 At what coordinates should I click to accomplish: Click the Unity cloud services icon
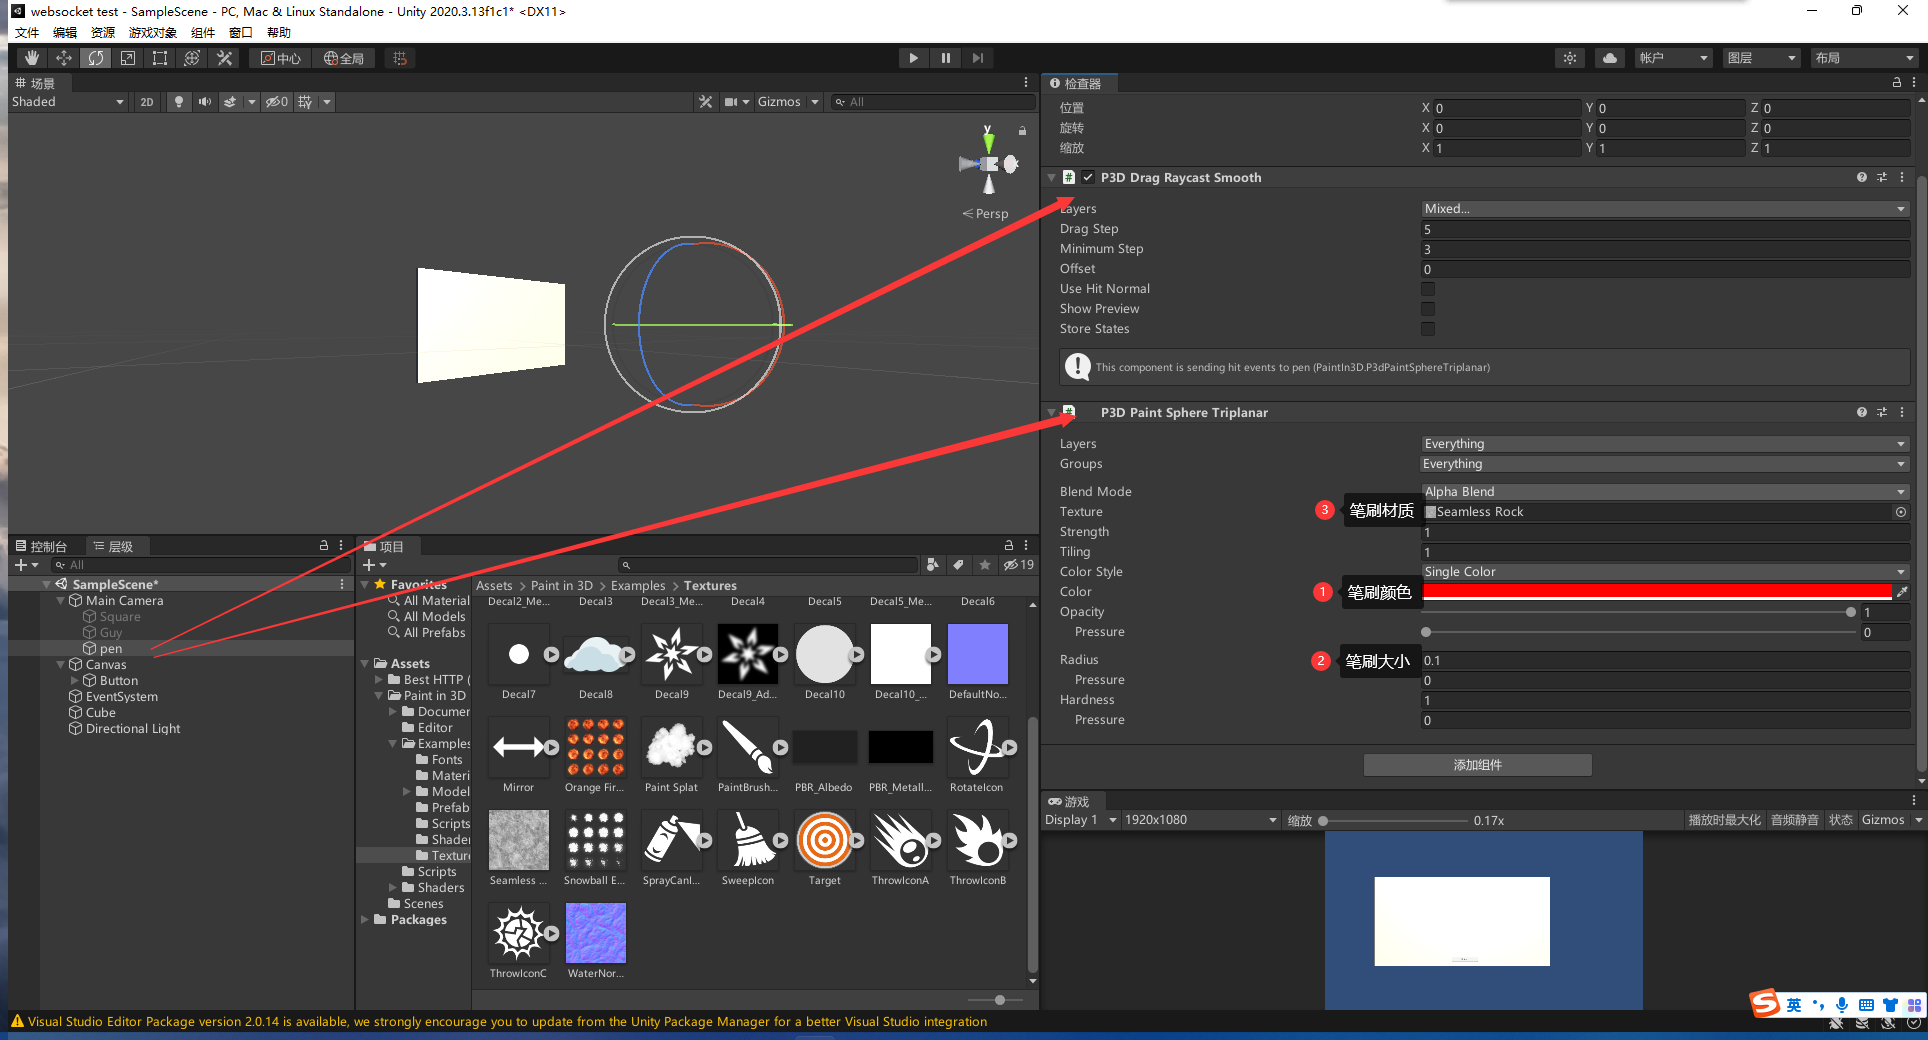(1609, 57)
